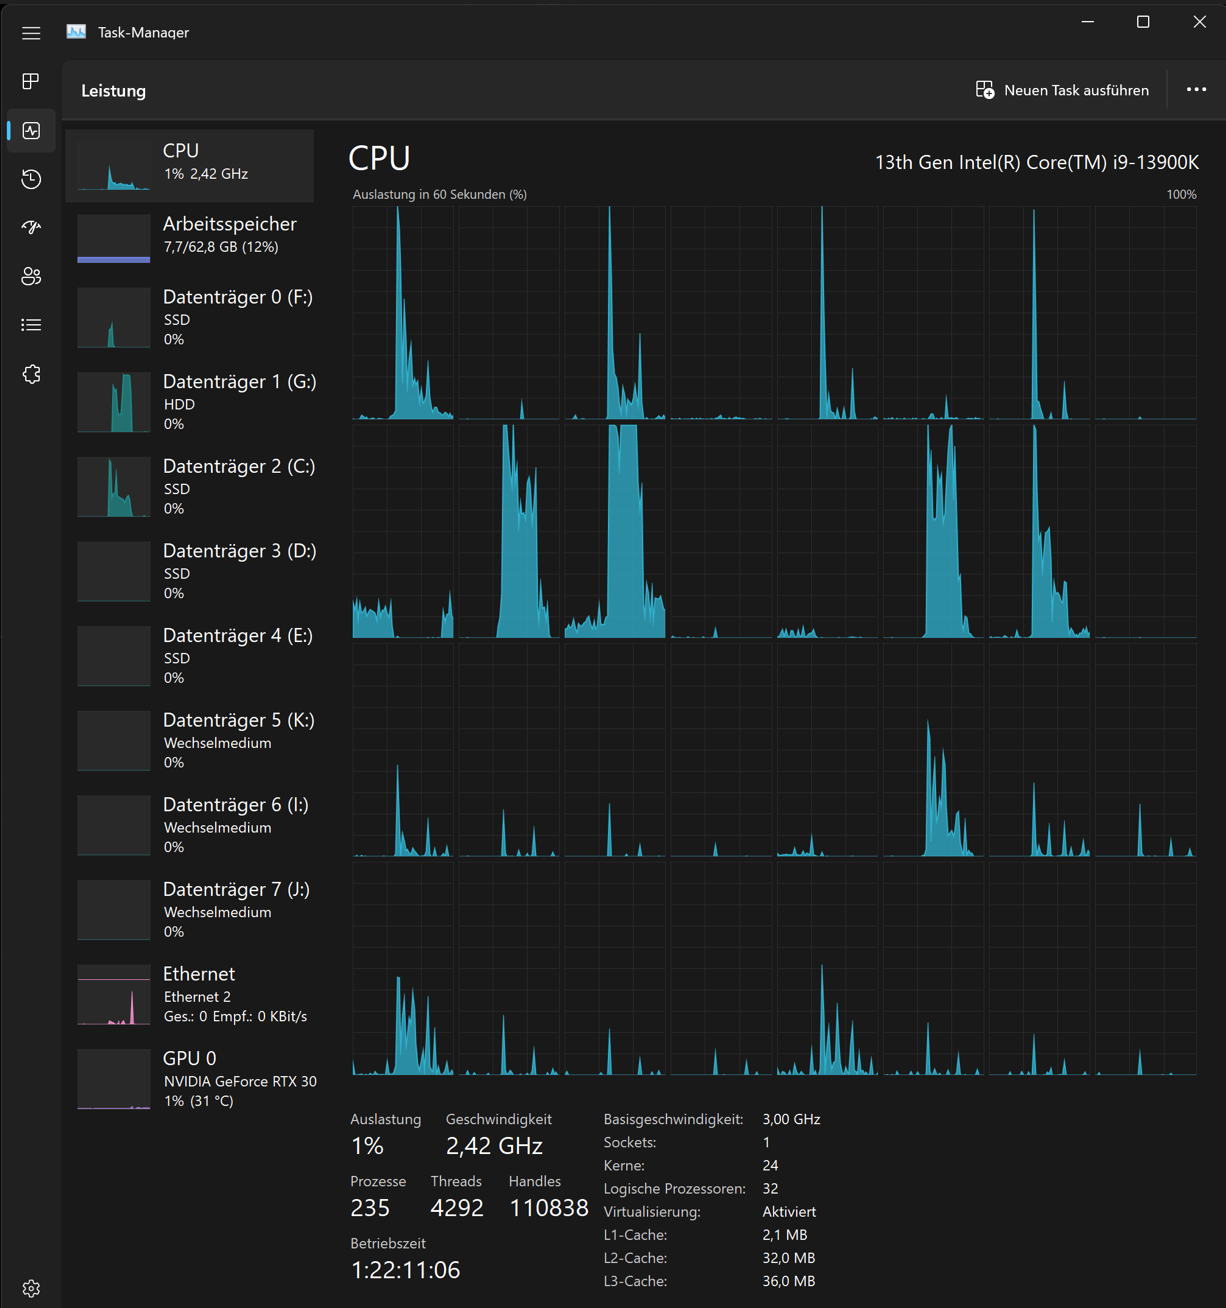1226x1308 pixels.
Task: Click the Threads value 4292
Action: pos(457,1208)
